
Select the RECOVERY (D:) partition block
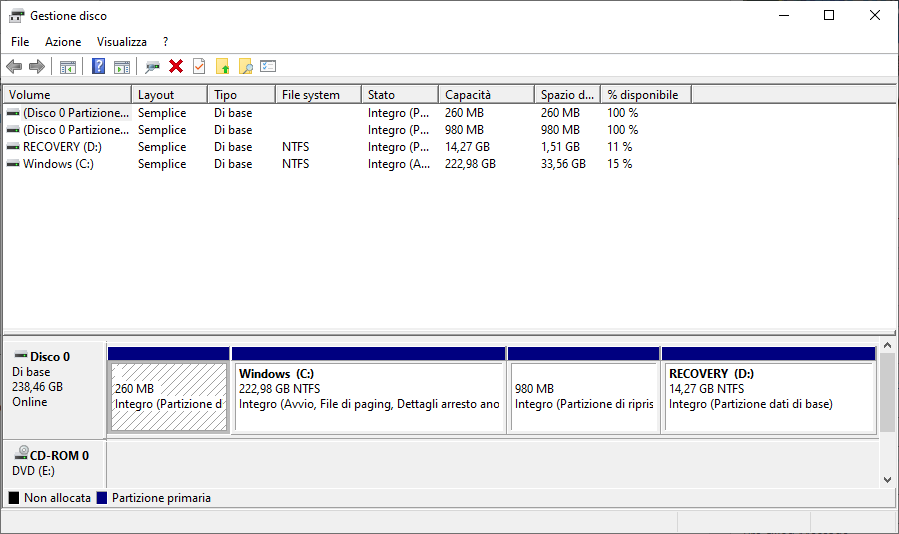[768, 396]
